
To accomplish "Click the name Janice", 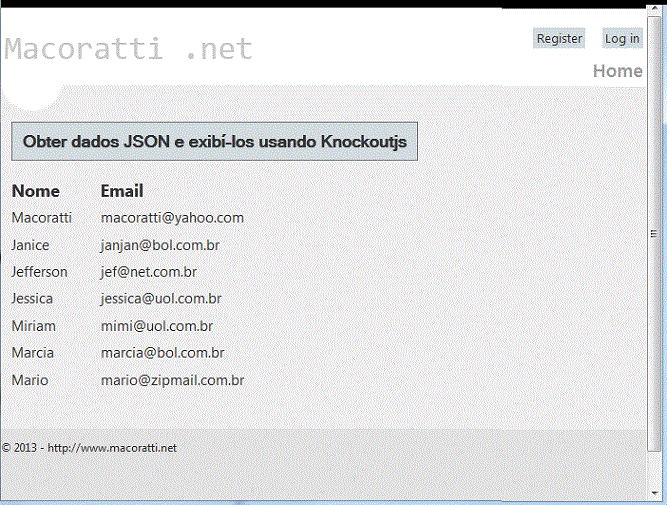I will pos(30,245).
